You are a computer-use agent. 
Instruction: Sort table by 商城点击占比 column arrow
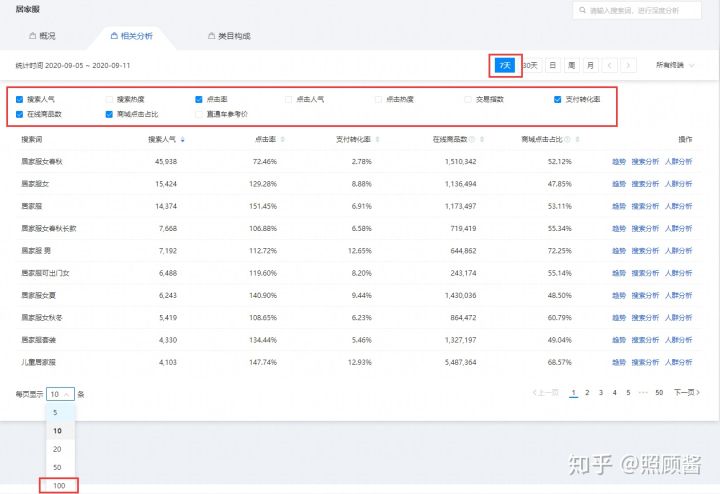[x=577, y=140]
